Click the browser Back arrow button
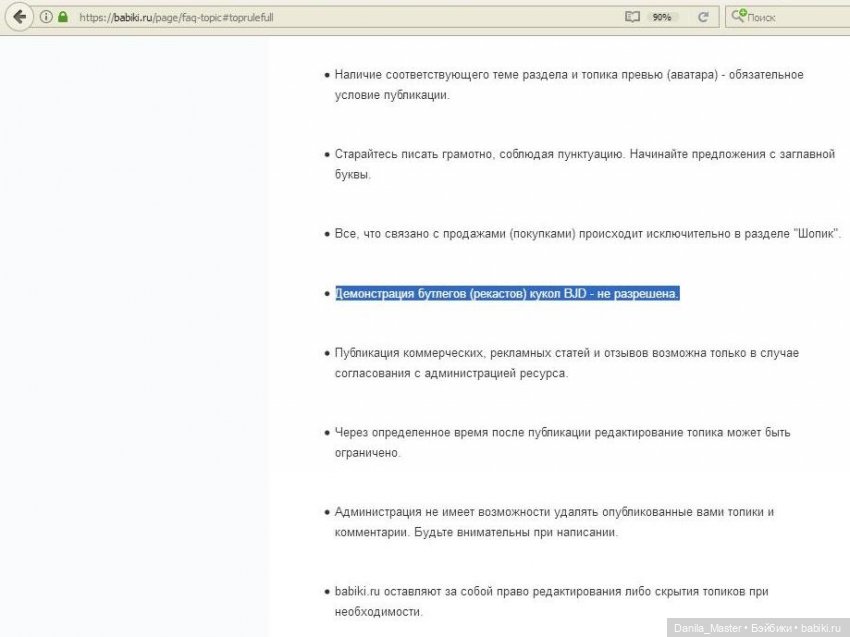Viewport: 850px width, 637px height. [19, 17]
